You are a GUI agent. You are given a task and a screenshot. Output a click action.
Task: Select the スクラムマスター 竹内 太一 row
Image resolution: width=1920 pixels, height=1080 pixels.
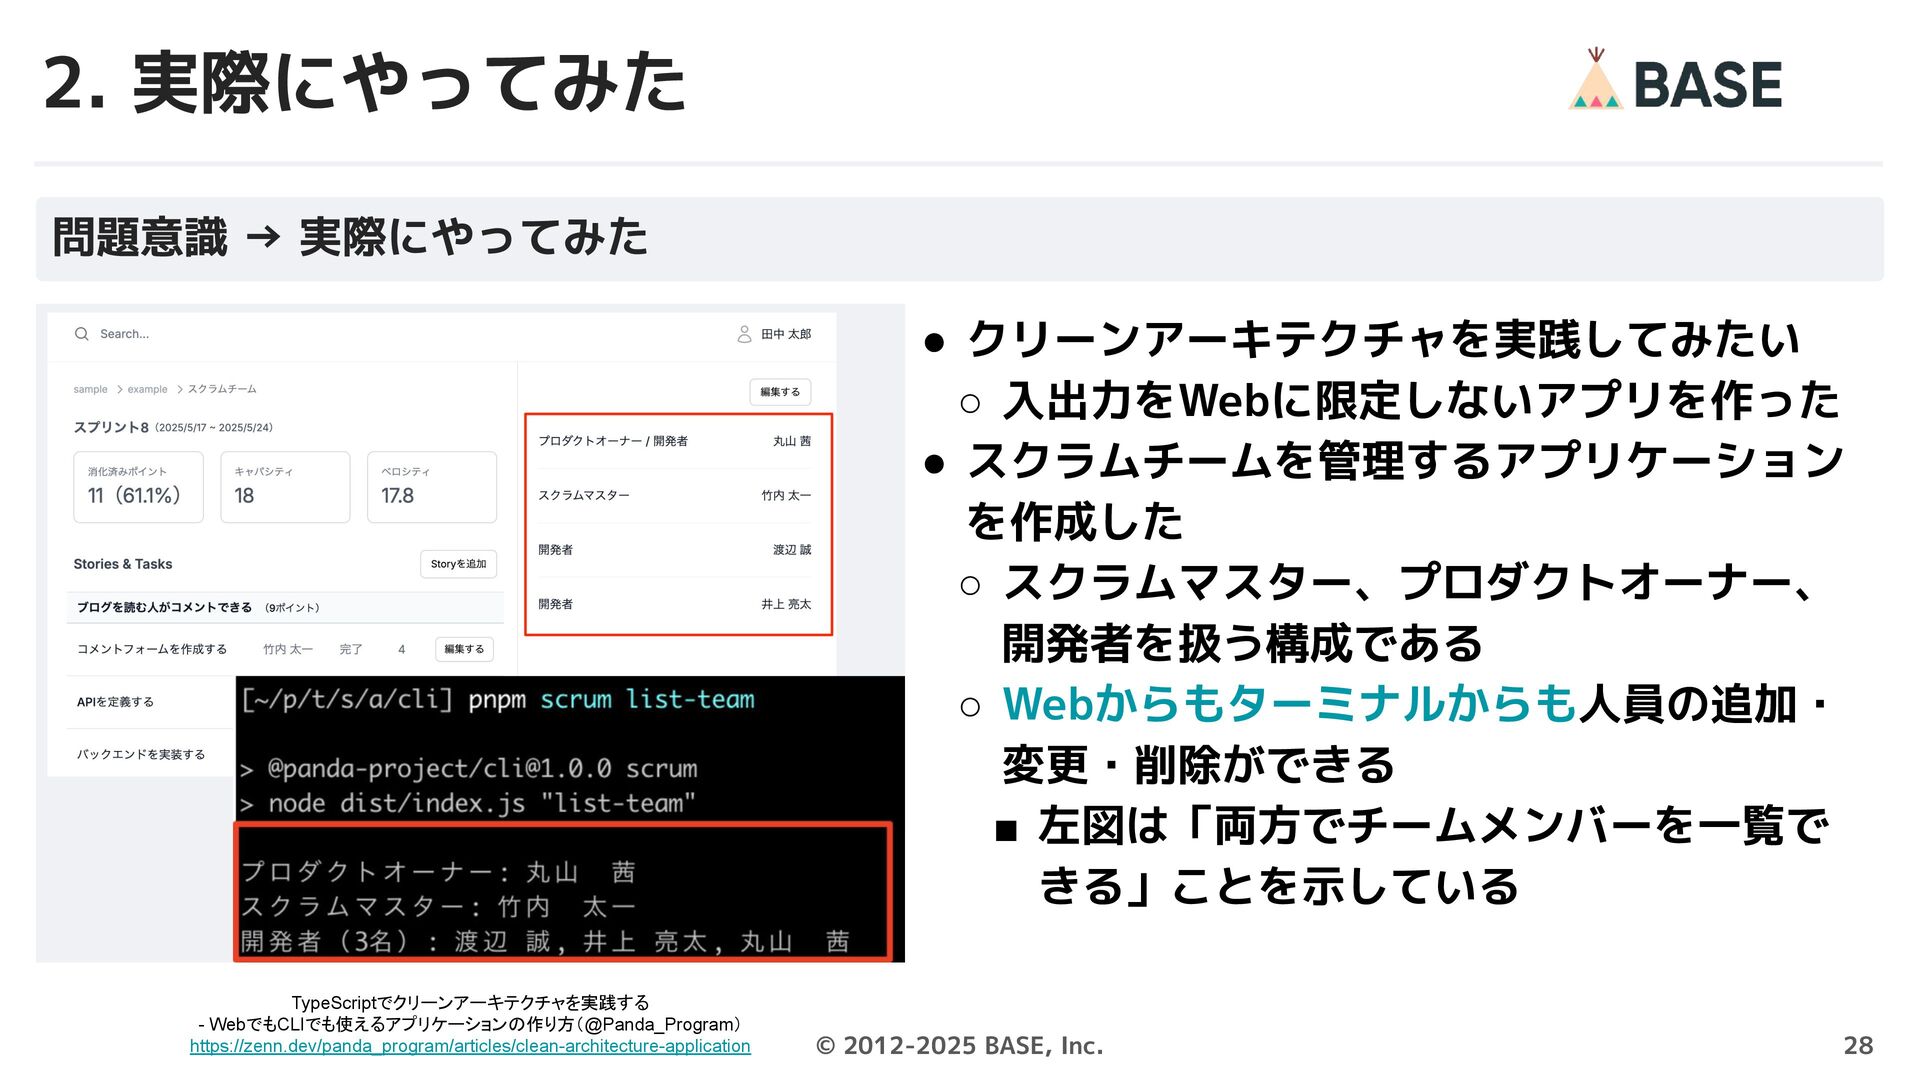click(x=675, y=495)
